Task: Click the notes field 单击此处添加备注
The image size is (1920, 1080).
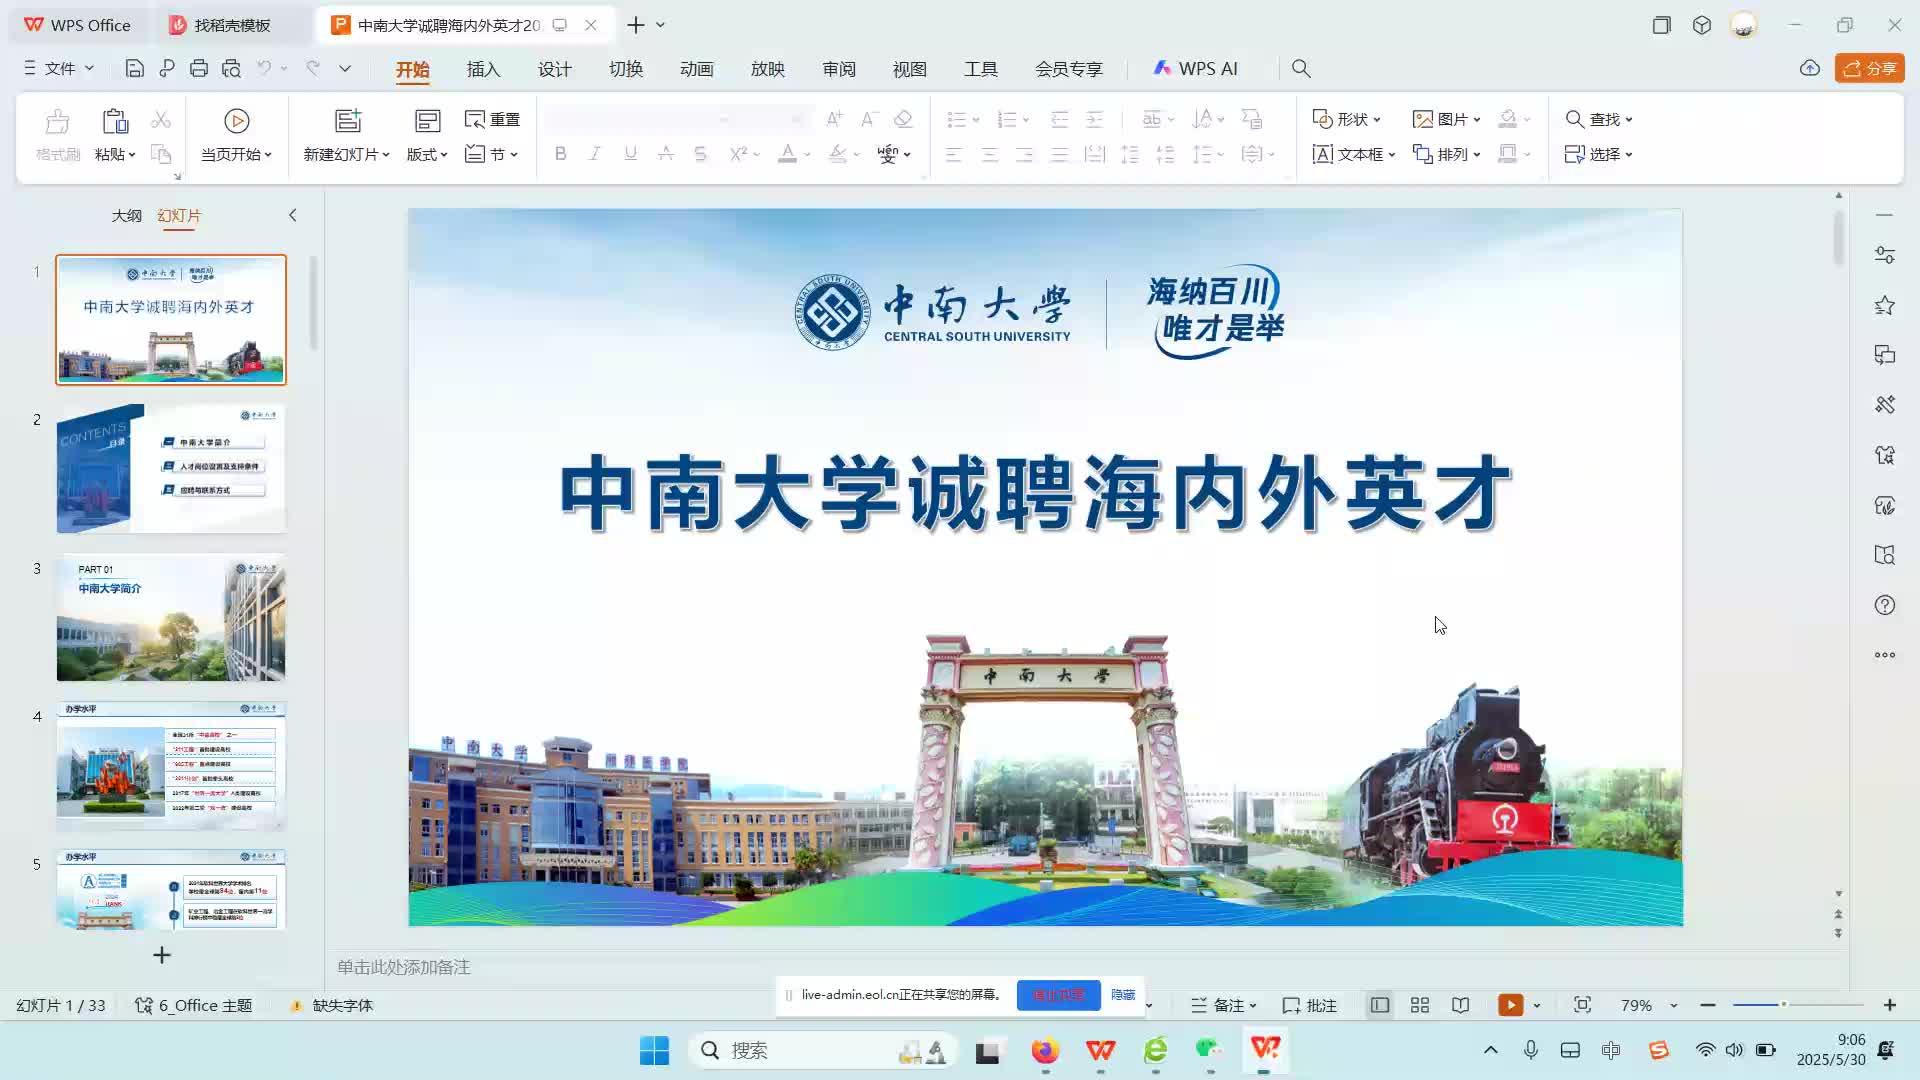Action: (403, 967)
